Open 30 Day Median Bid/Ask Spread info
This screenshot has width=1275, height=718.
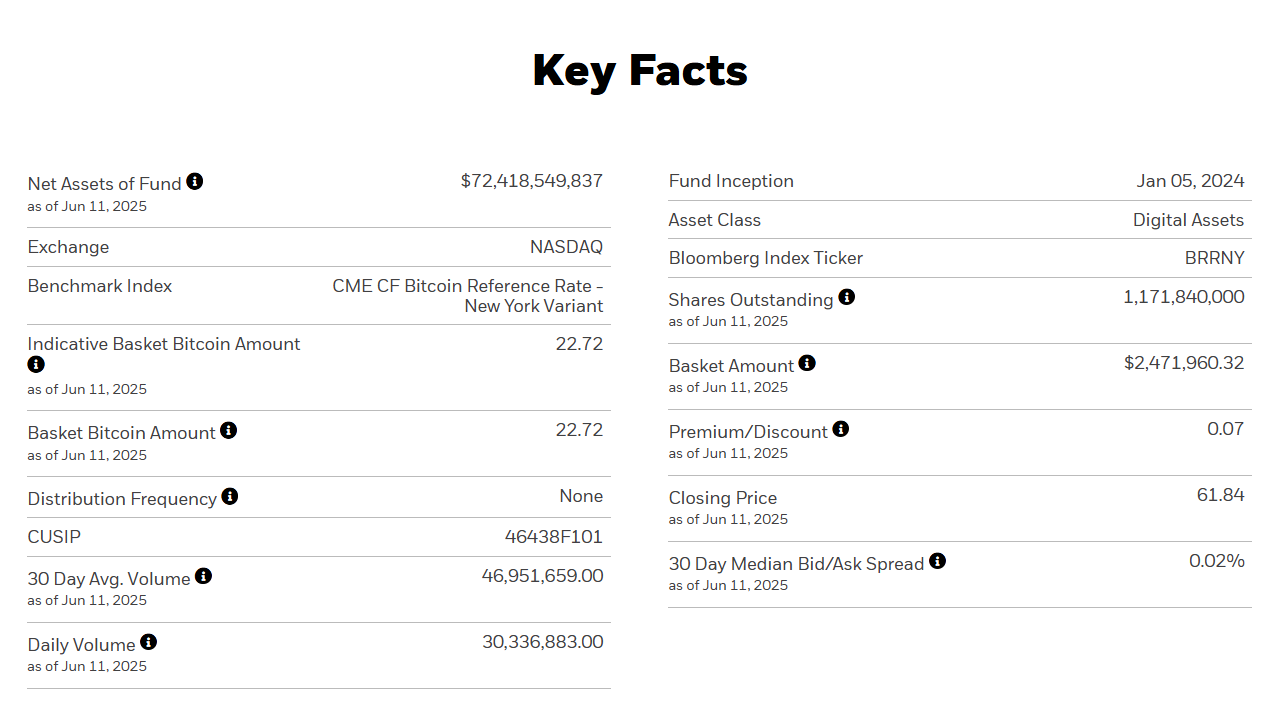(x=937, y=562)
